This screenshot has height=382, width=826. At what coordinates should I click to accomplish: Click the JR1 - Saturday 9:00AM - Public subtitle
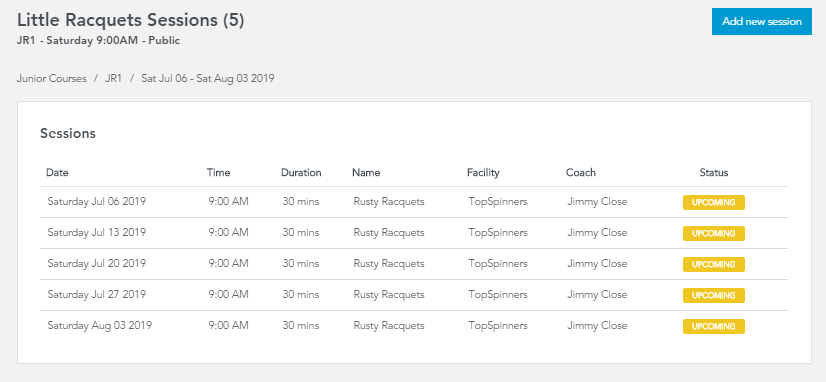pyautogui.click(x=99, y=41)
